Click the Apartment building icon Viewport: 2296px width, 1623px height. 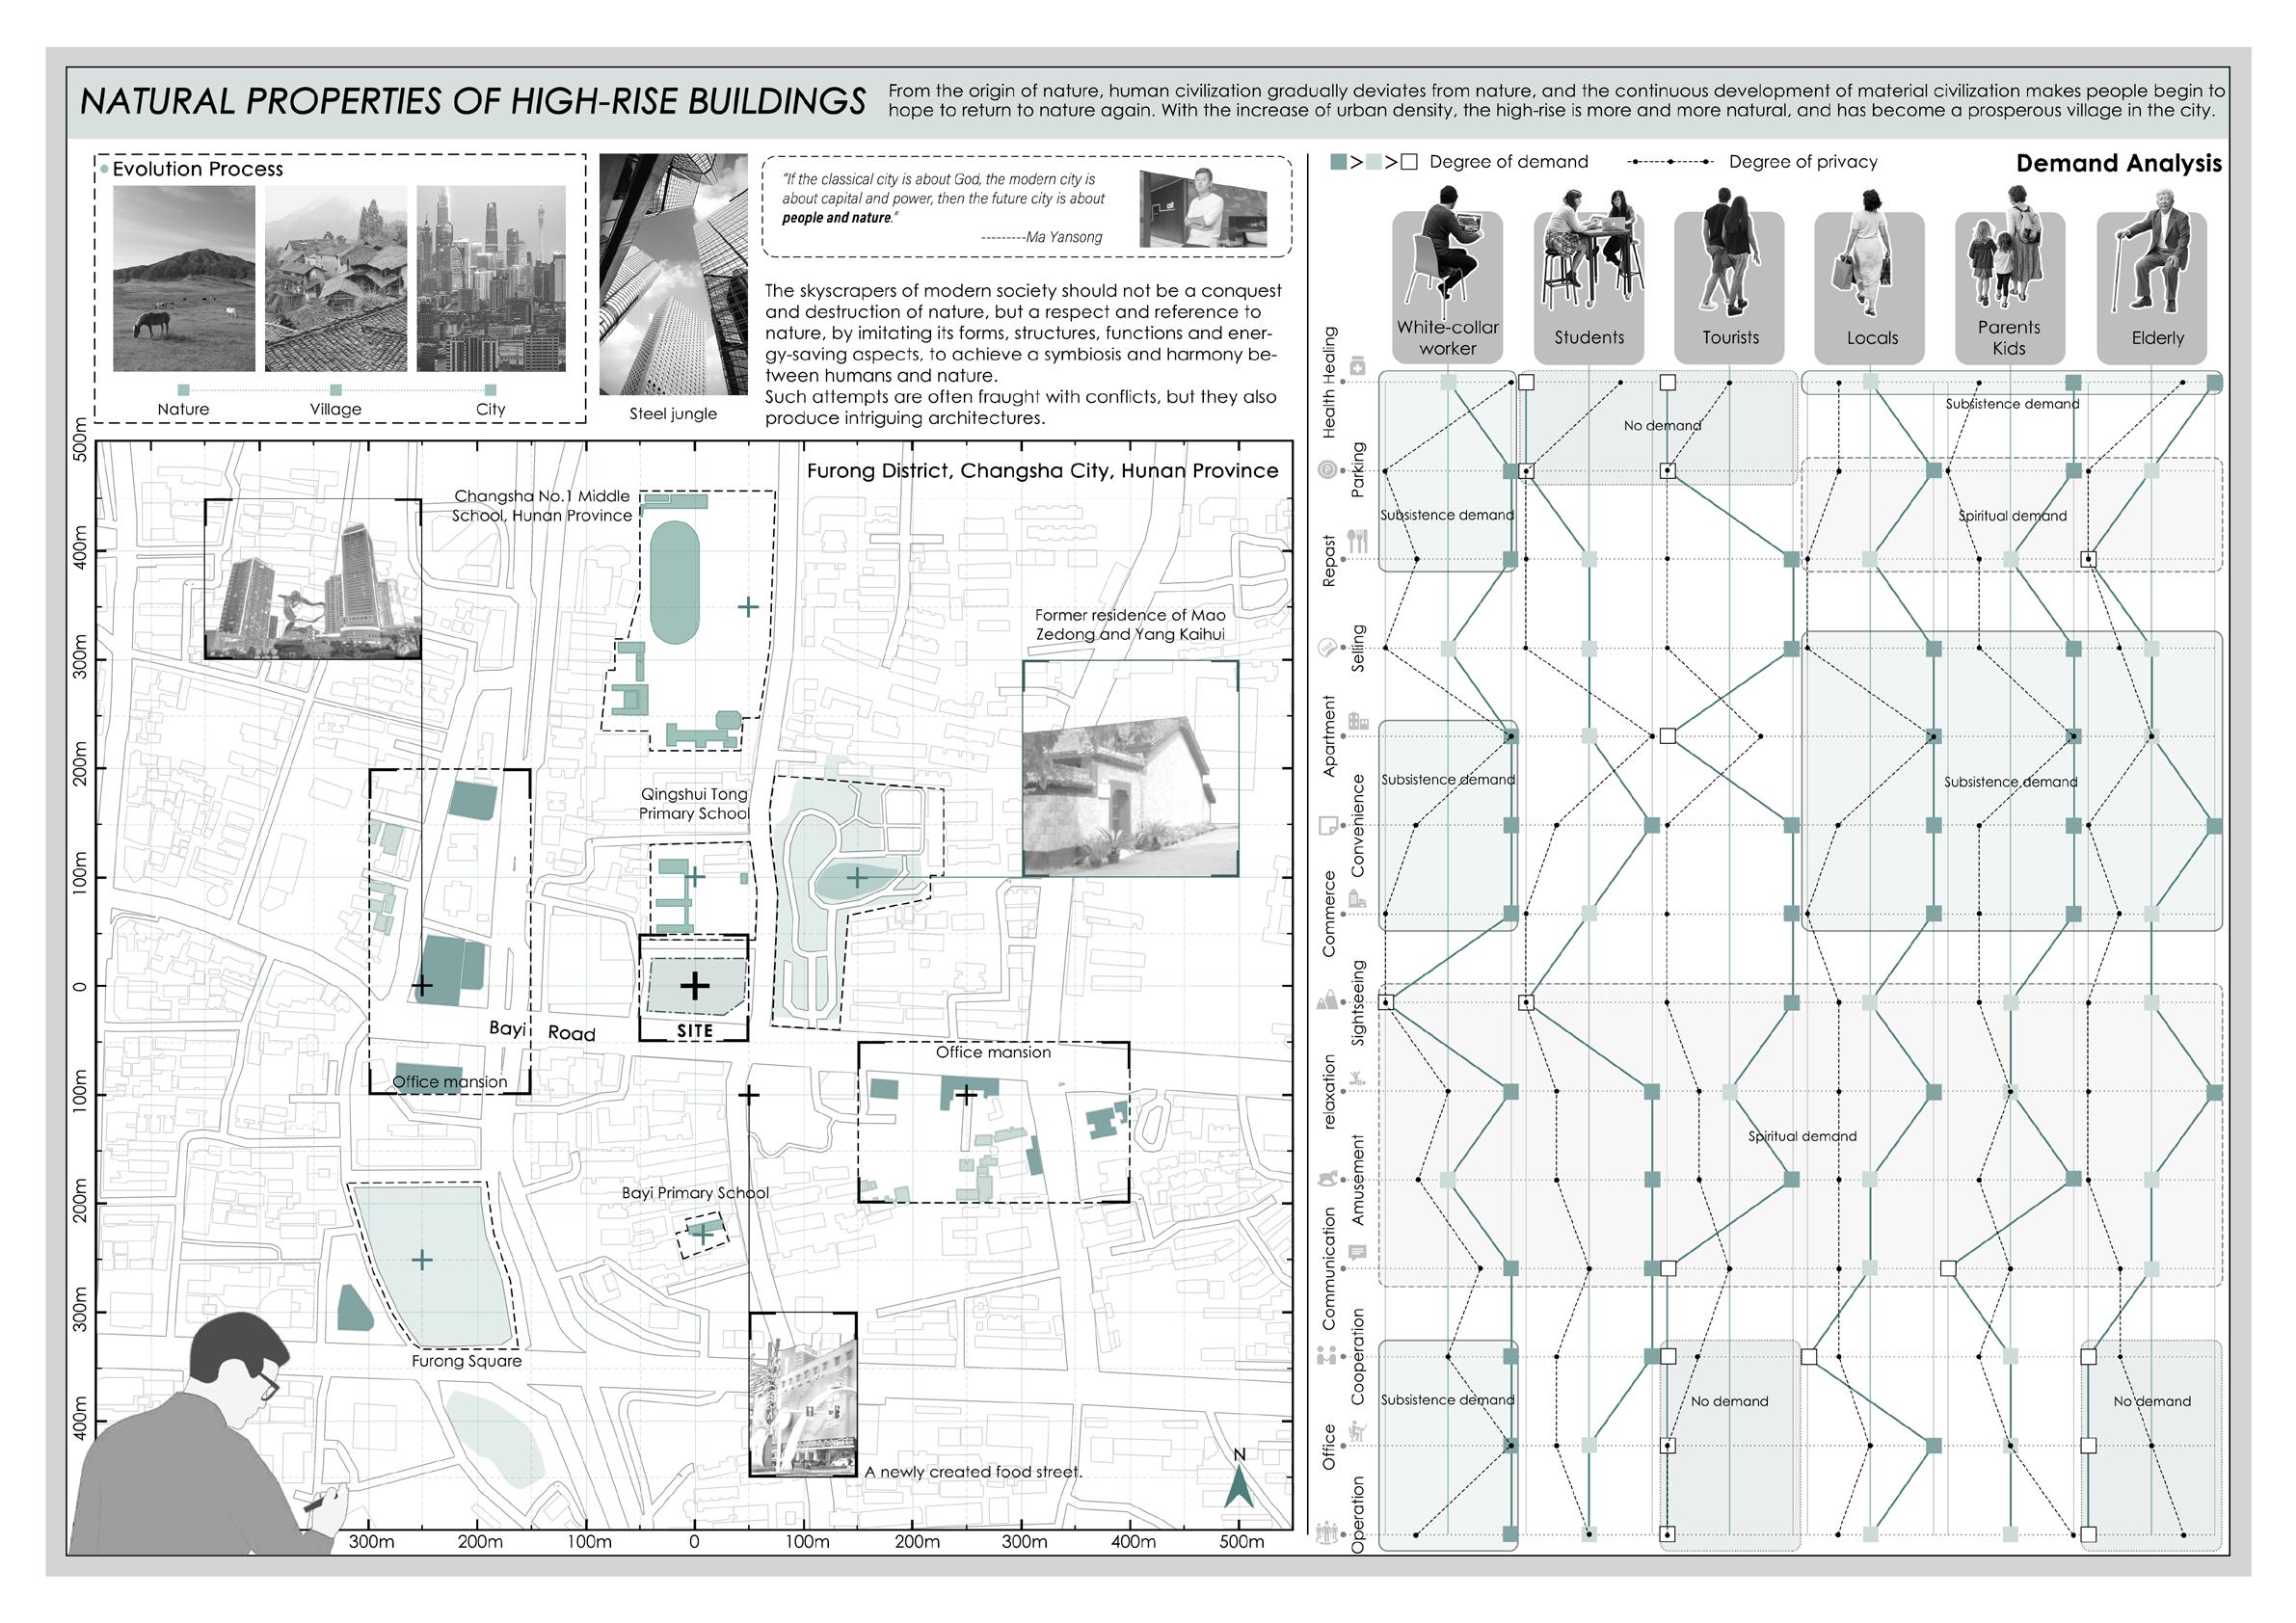coord(1357,721)
